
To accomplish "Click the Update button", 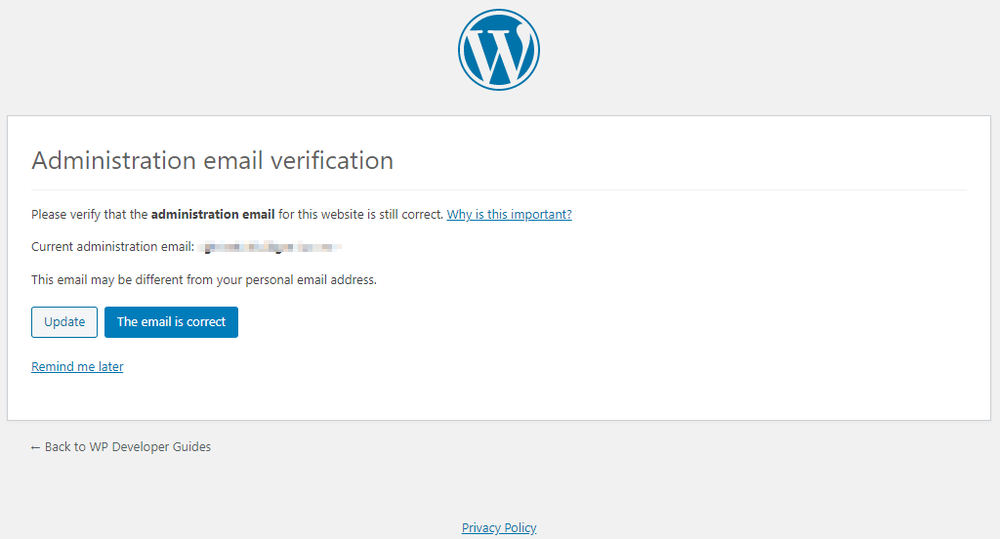I will [64, 322].
